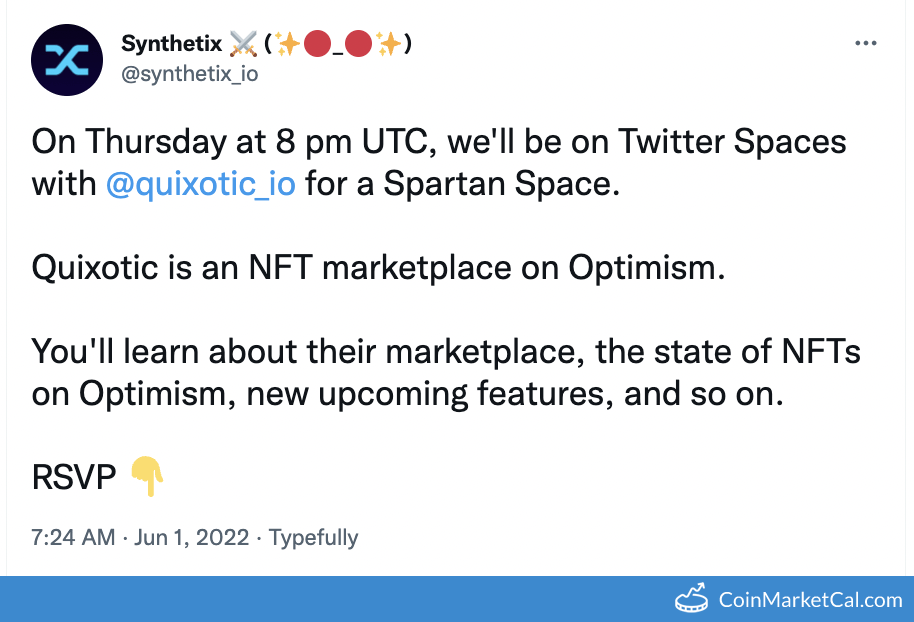Click the left red circle emoji
Image resolution: width=914 pixels, height=622 pixels.
(317, 44)
